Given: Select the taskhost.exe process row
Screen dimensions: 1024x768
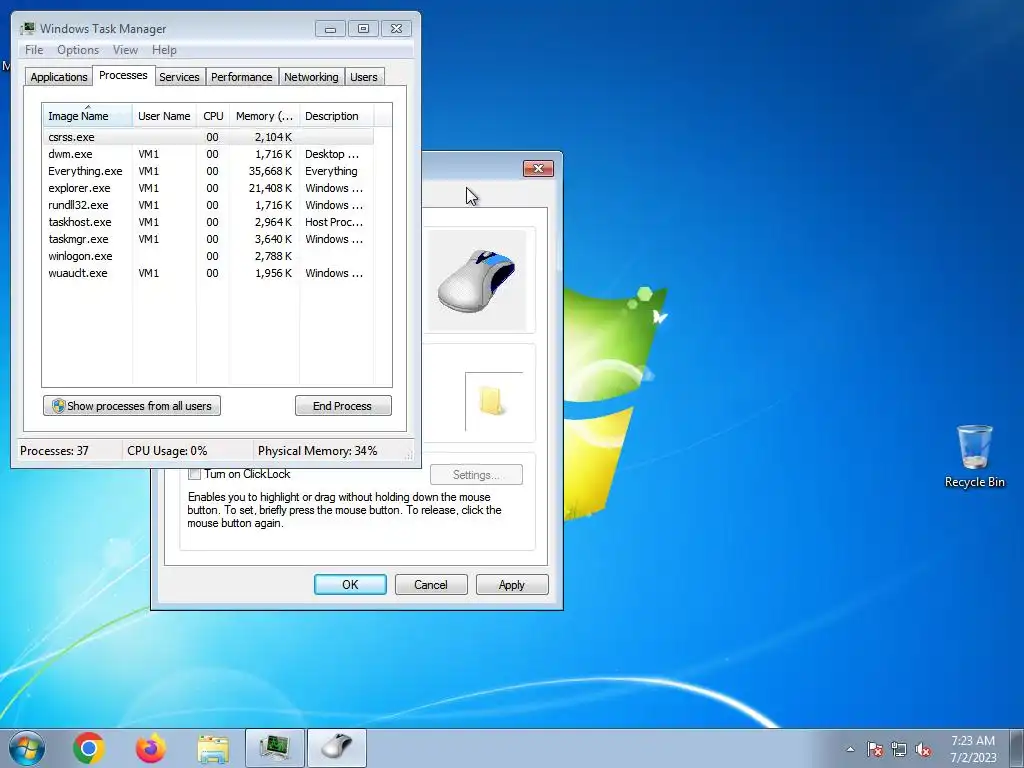Looking at the screenshot, I should [208, 222].
